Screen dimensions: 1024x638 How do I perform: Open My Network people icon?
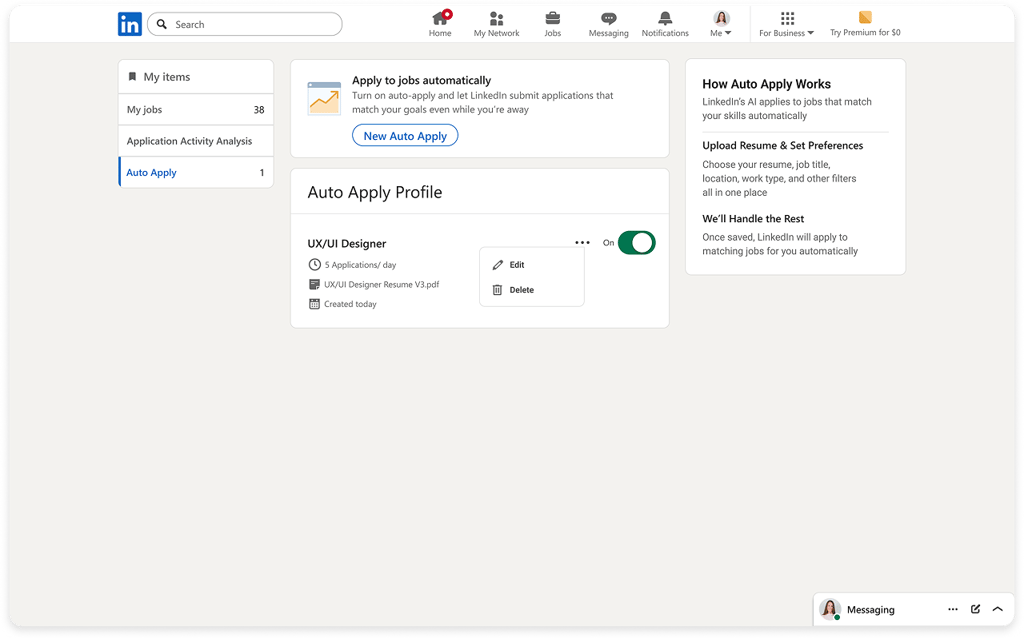click(496, 18)
